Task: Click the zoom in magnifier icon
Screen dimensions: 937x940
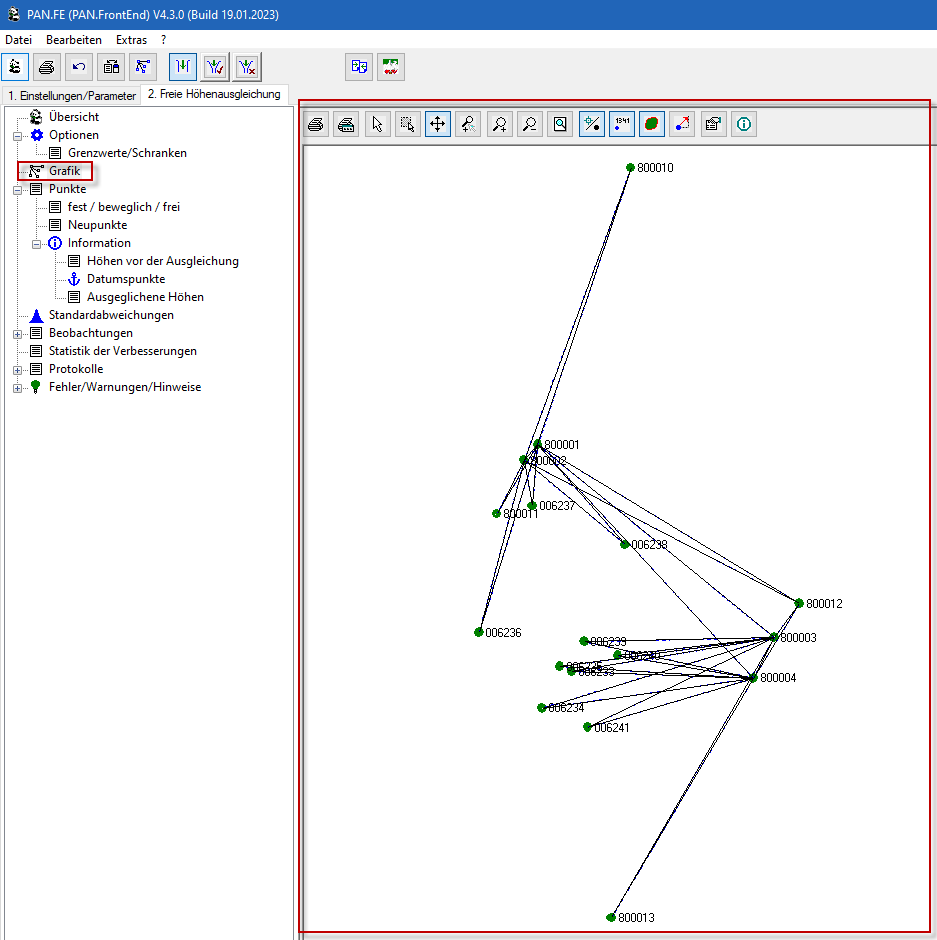Action: point(499,124)
